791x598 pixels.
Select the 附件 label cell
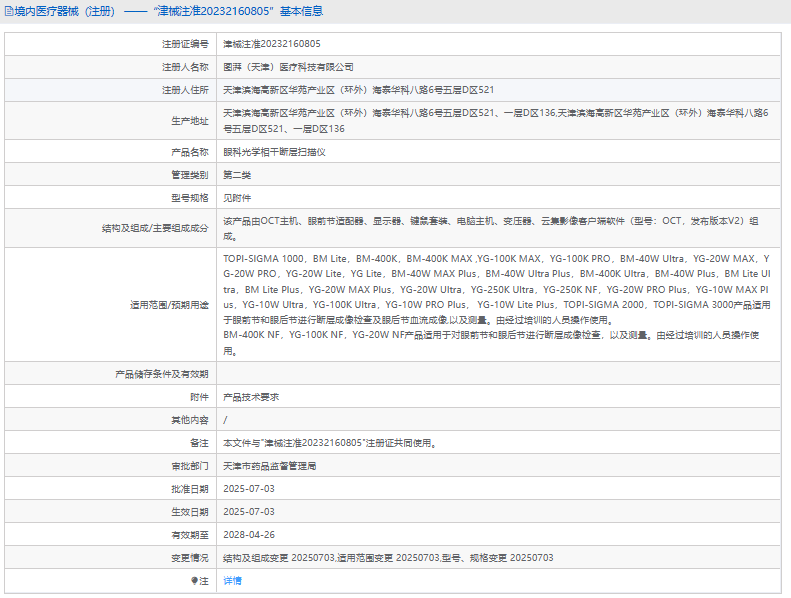pyautogui.click(x=110, y=397)
